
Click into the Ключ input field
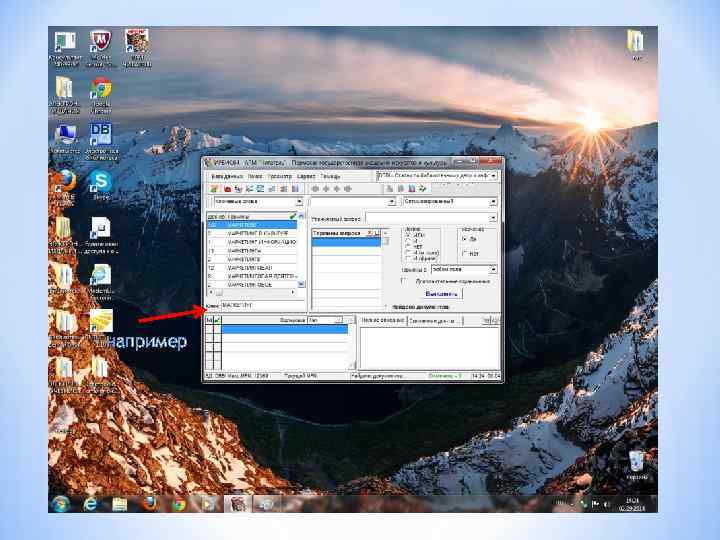[263, 305]
